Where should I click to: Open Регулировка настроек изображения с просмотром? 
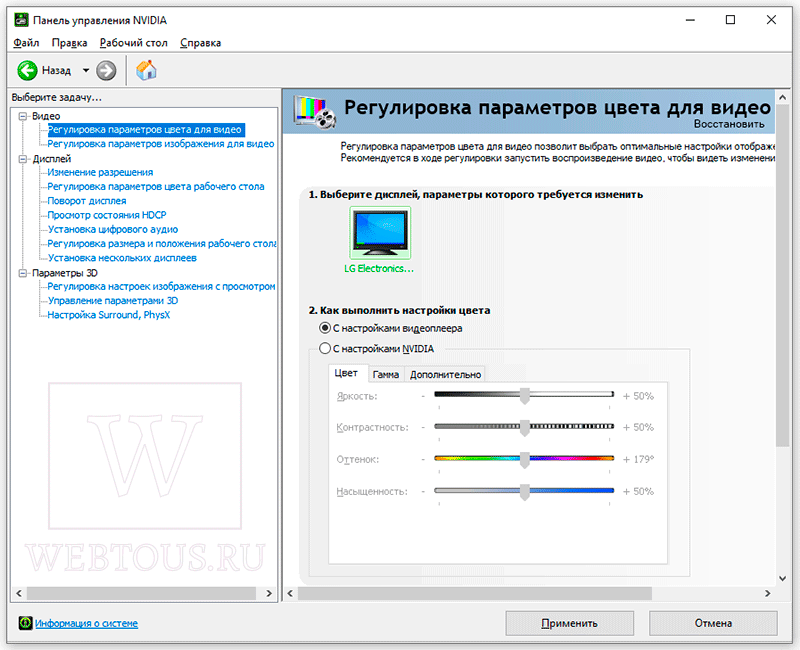161,287
